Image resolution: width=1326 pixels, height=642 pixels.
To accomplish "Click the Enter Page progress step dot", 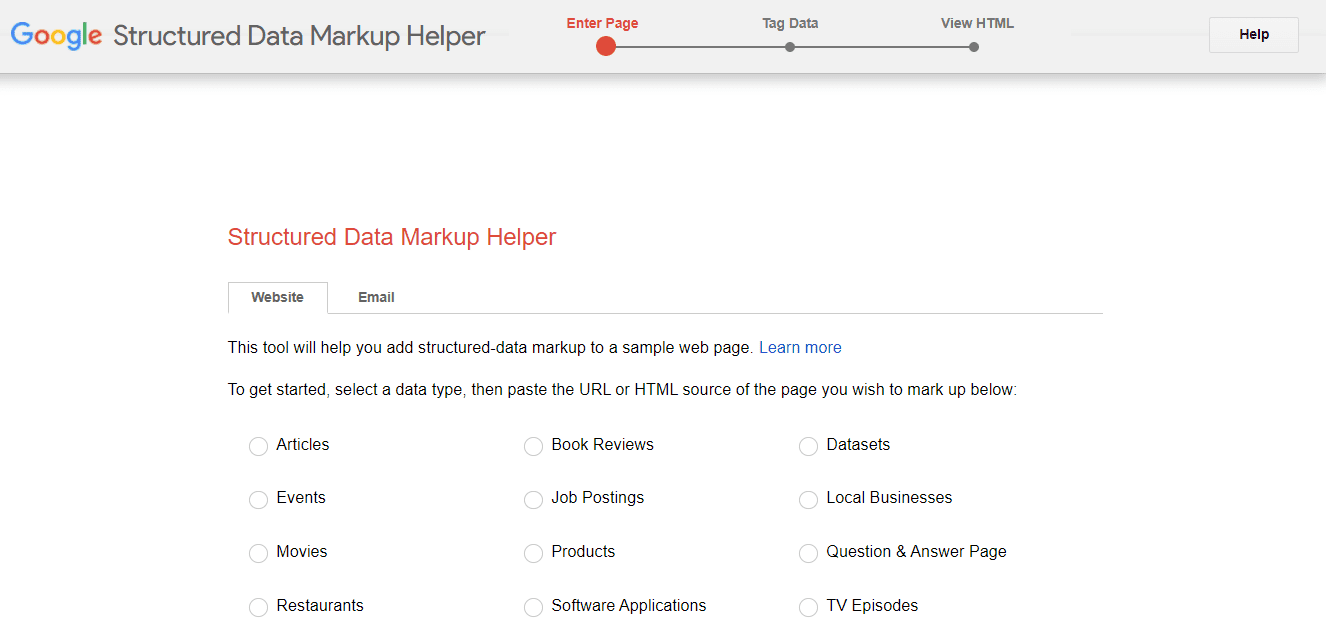I will 605,46.
